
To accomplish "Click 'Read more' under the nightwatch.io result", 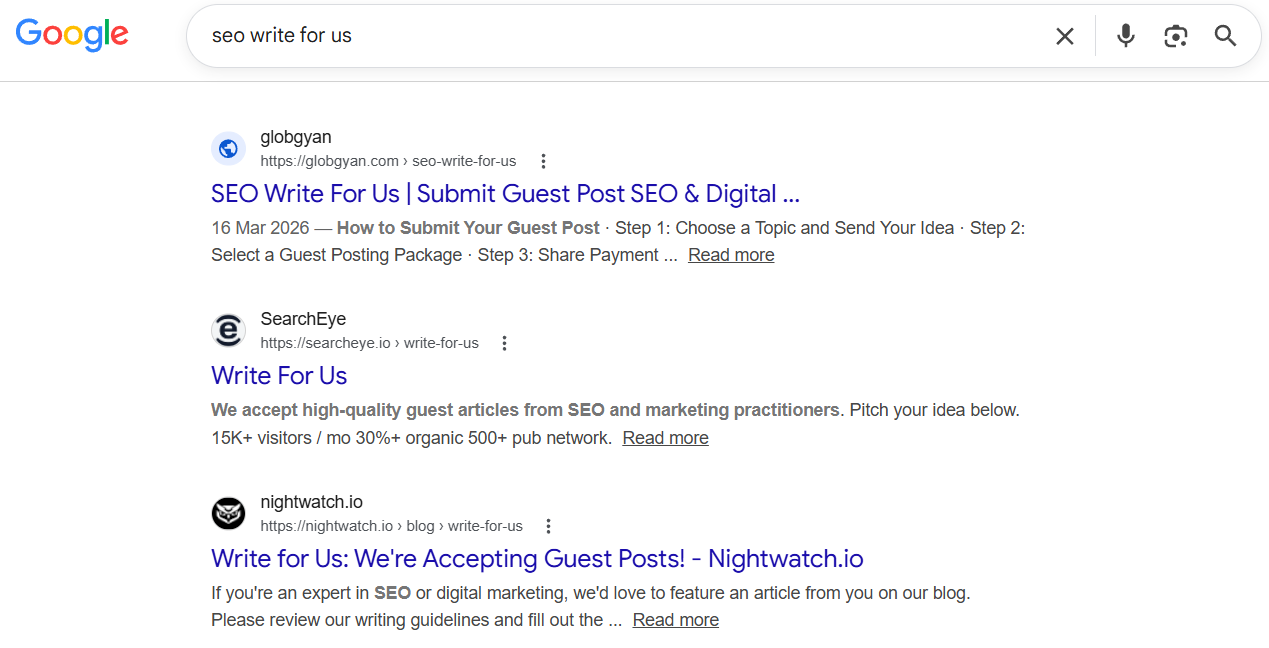I will coord(675,620).
